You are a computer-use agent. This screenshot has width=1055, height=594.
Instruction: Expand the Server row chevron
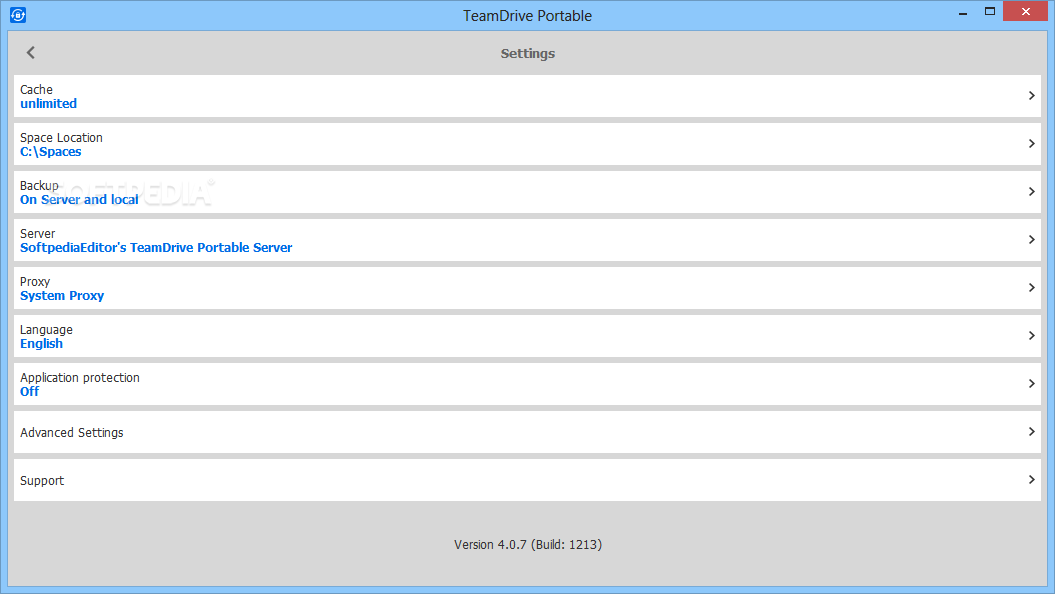pos(1031,239)
